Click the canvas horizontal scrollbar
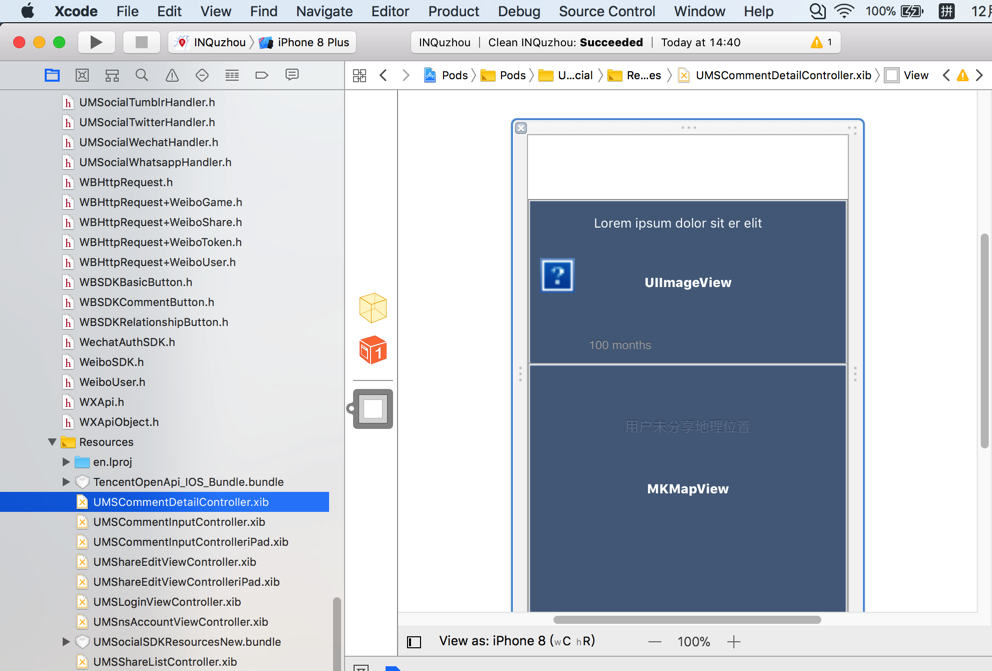This screenshot has width=992, height=671. point(687,620)
